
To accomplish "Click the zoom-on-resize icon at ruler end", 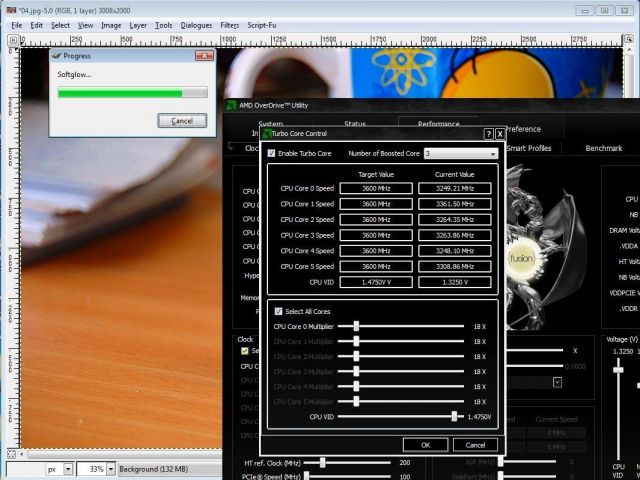I will 628,40.
